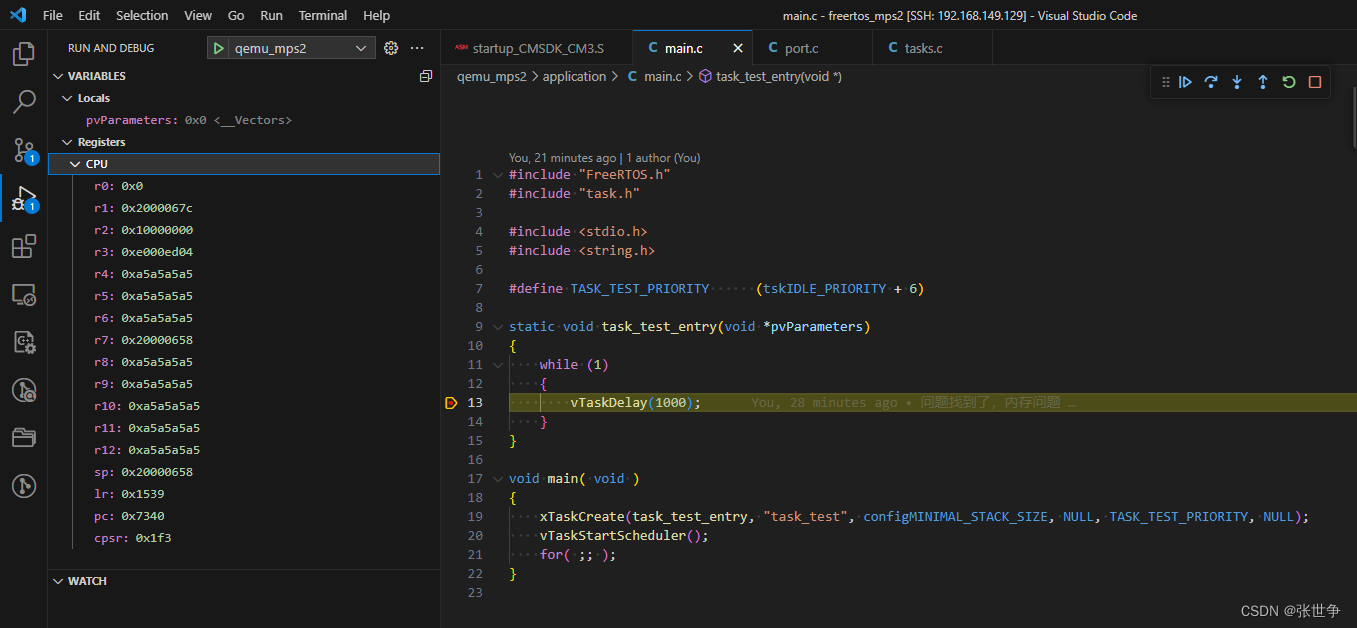Close the main.c editor tab
Viewport: 1357px width, 628px height.
coord(738,48)
